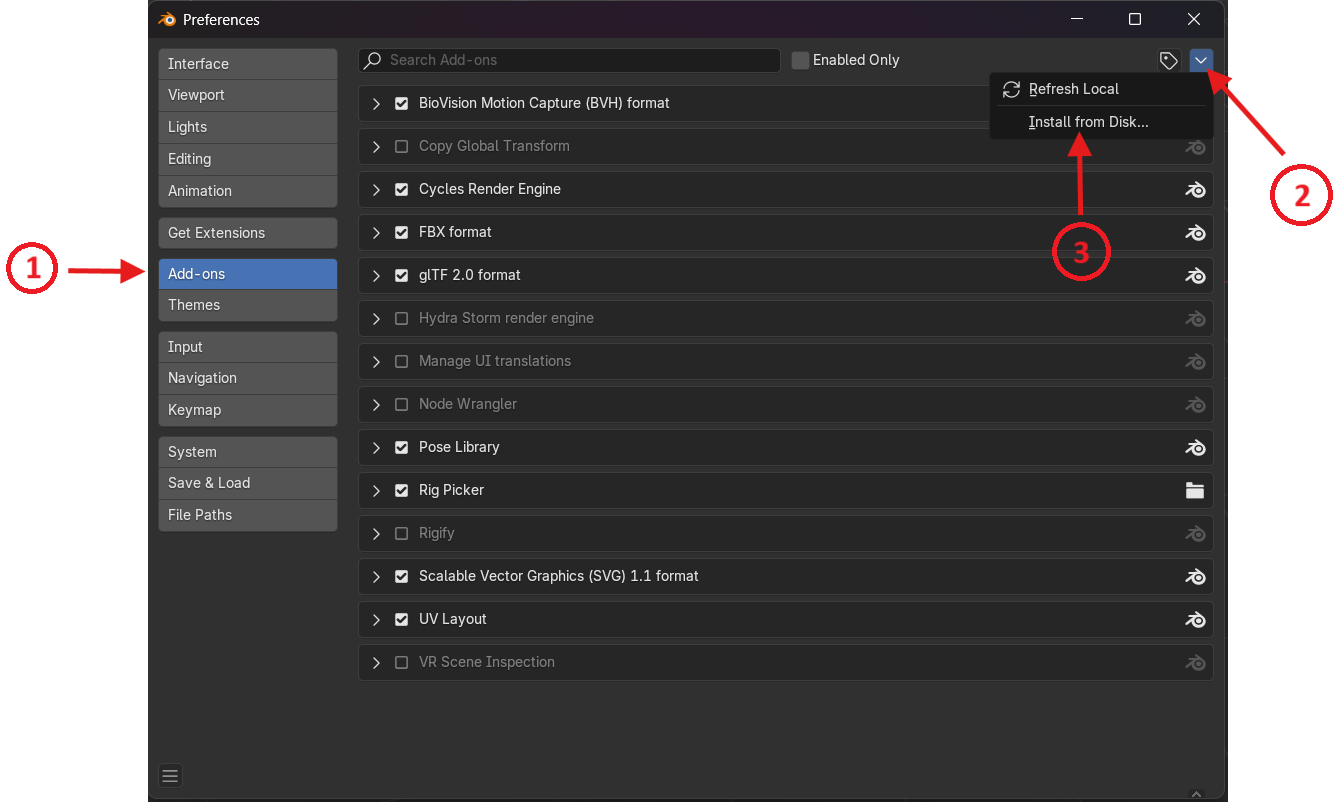The width and height of the screenshot is (1337, 802).
Task: Click the Search Add-ons field
Action: coord(580,60)
